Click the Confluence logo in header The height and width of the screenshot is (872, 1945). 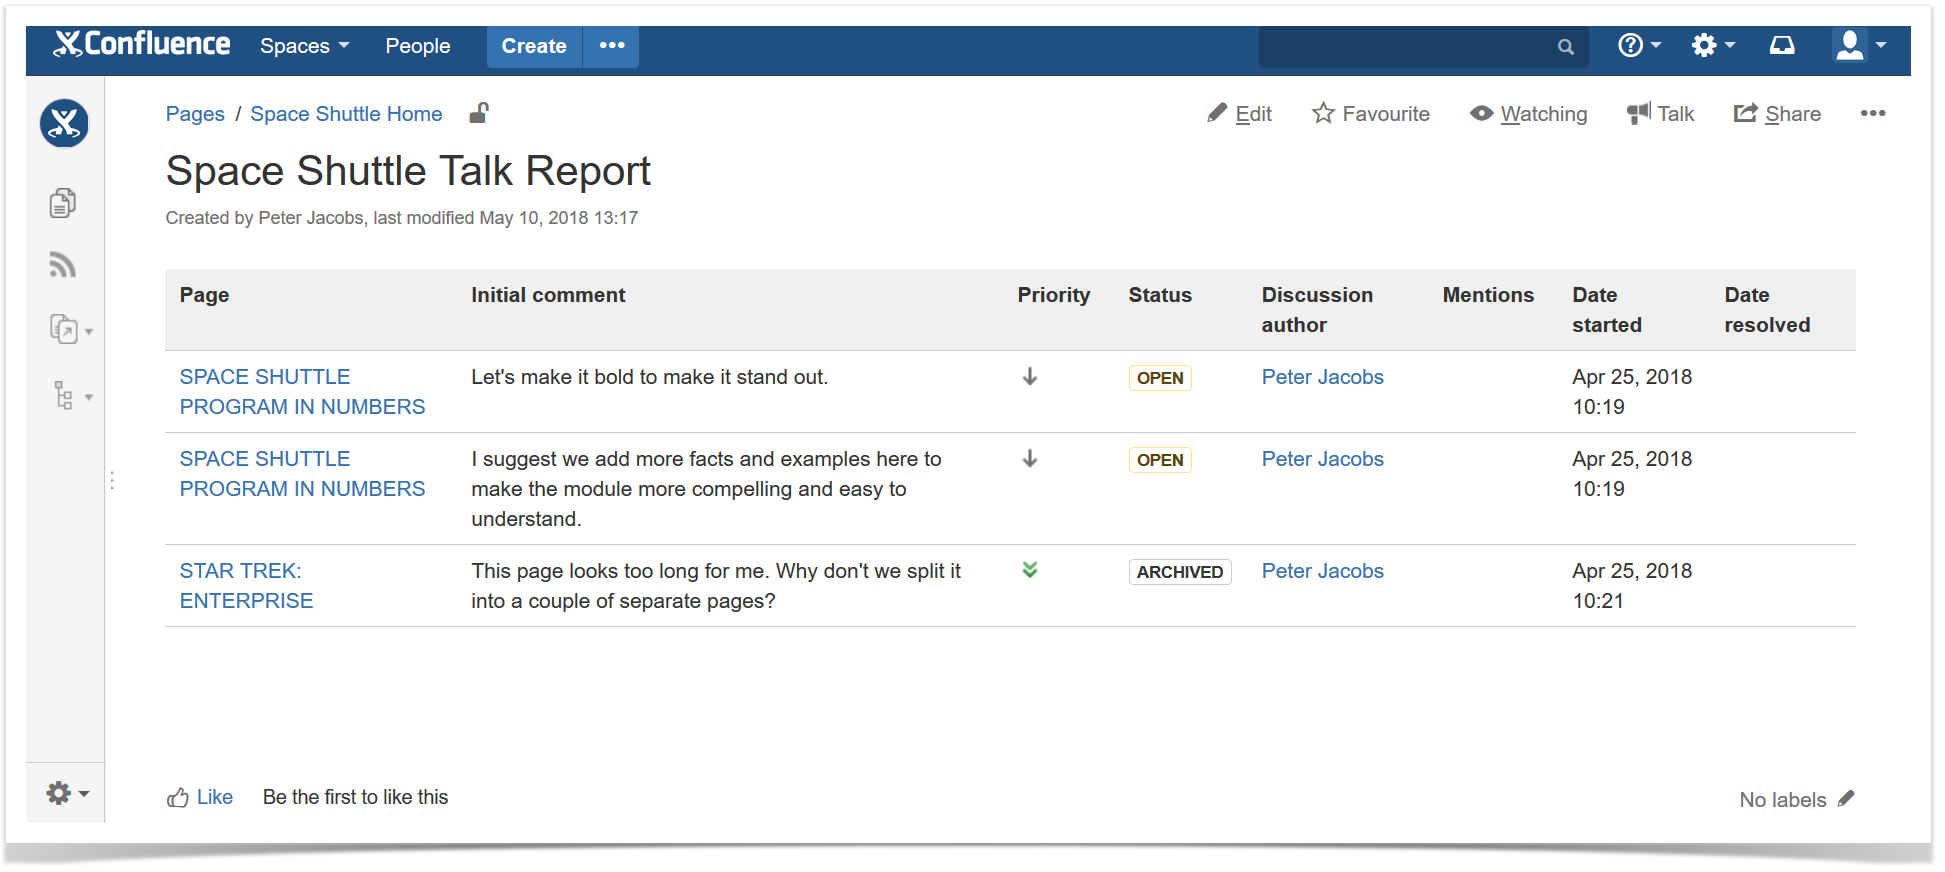pos(142,44)
